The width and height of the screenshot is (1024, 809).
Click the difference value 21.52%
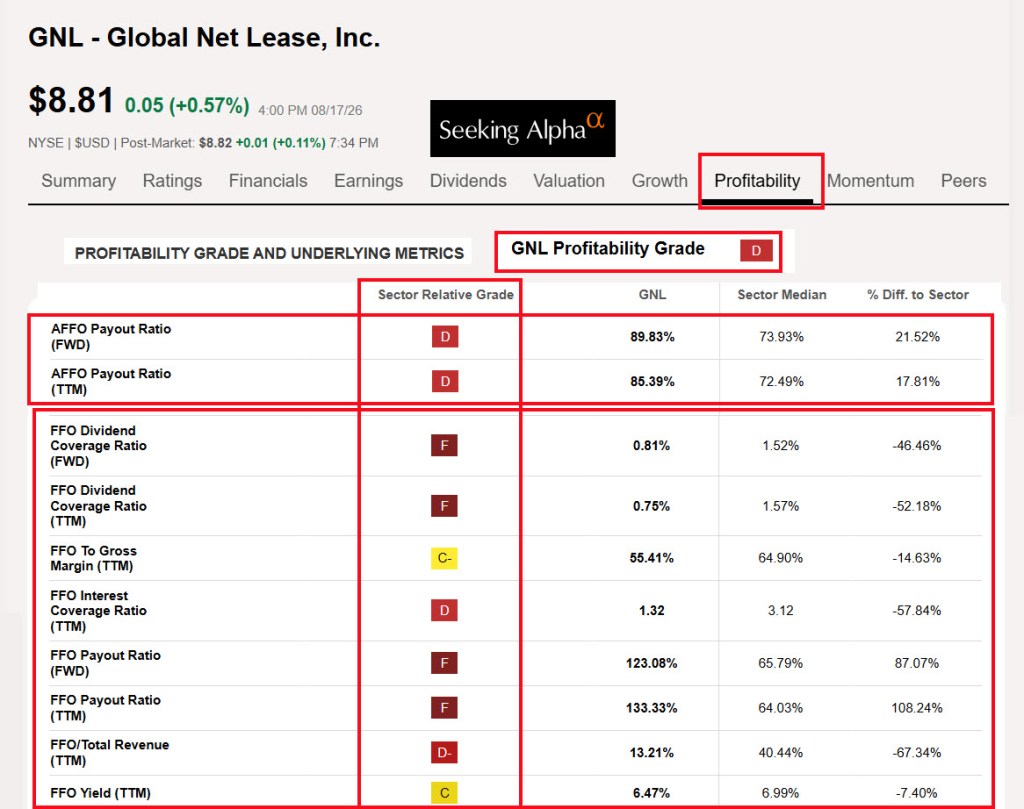(918, 337)
